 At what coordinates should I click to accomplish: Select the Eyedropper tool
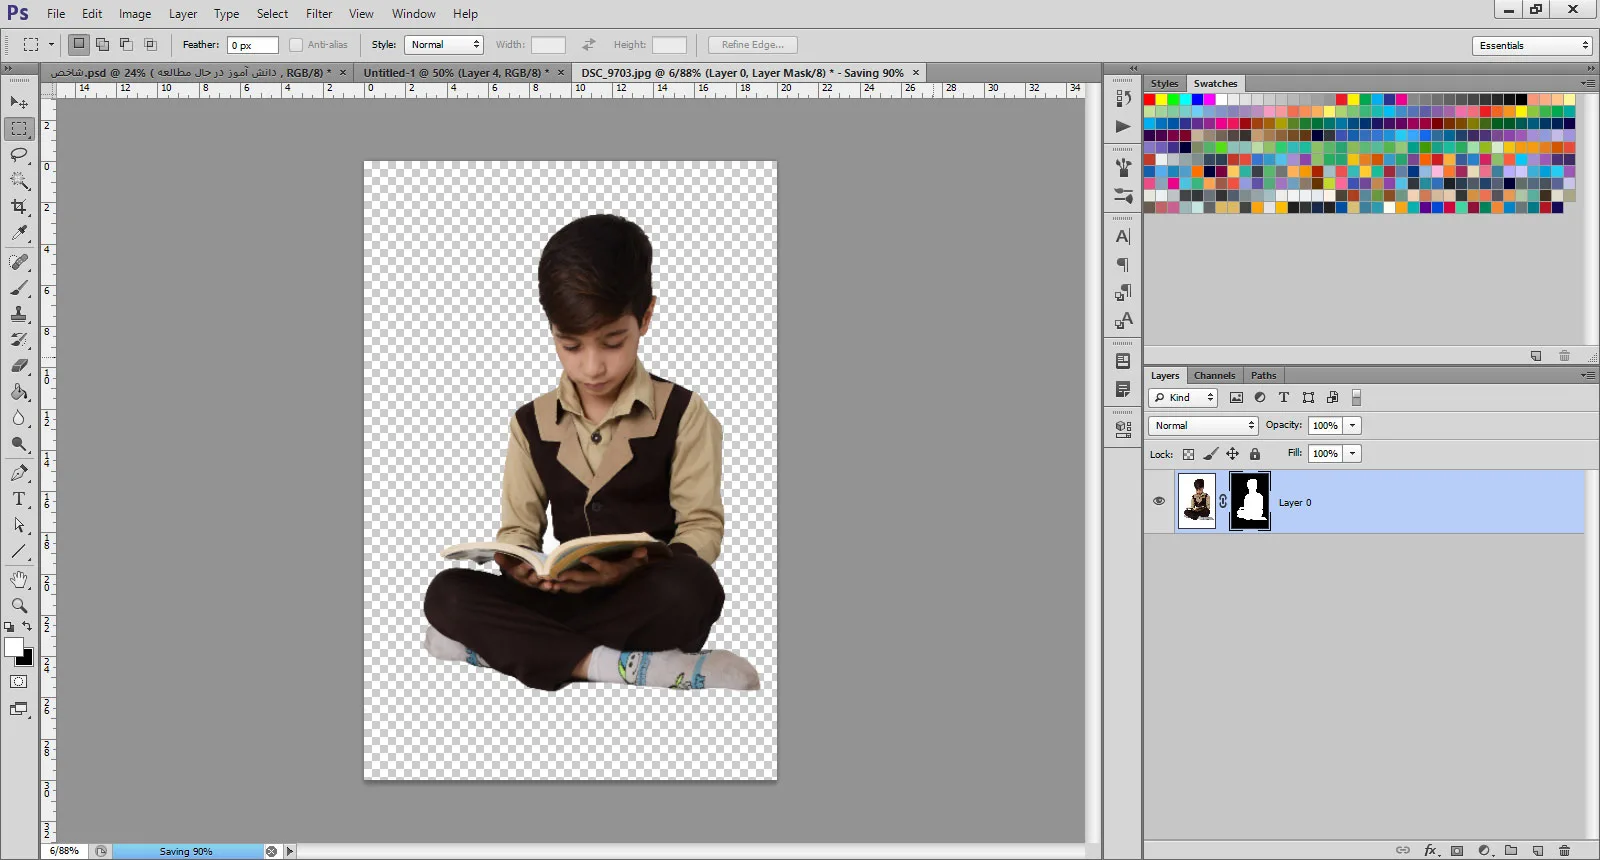19,233
